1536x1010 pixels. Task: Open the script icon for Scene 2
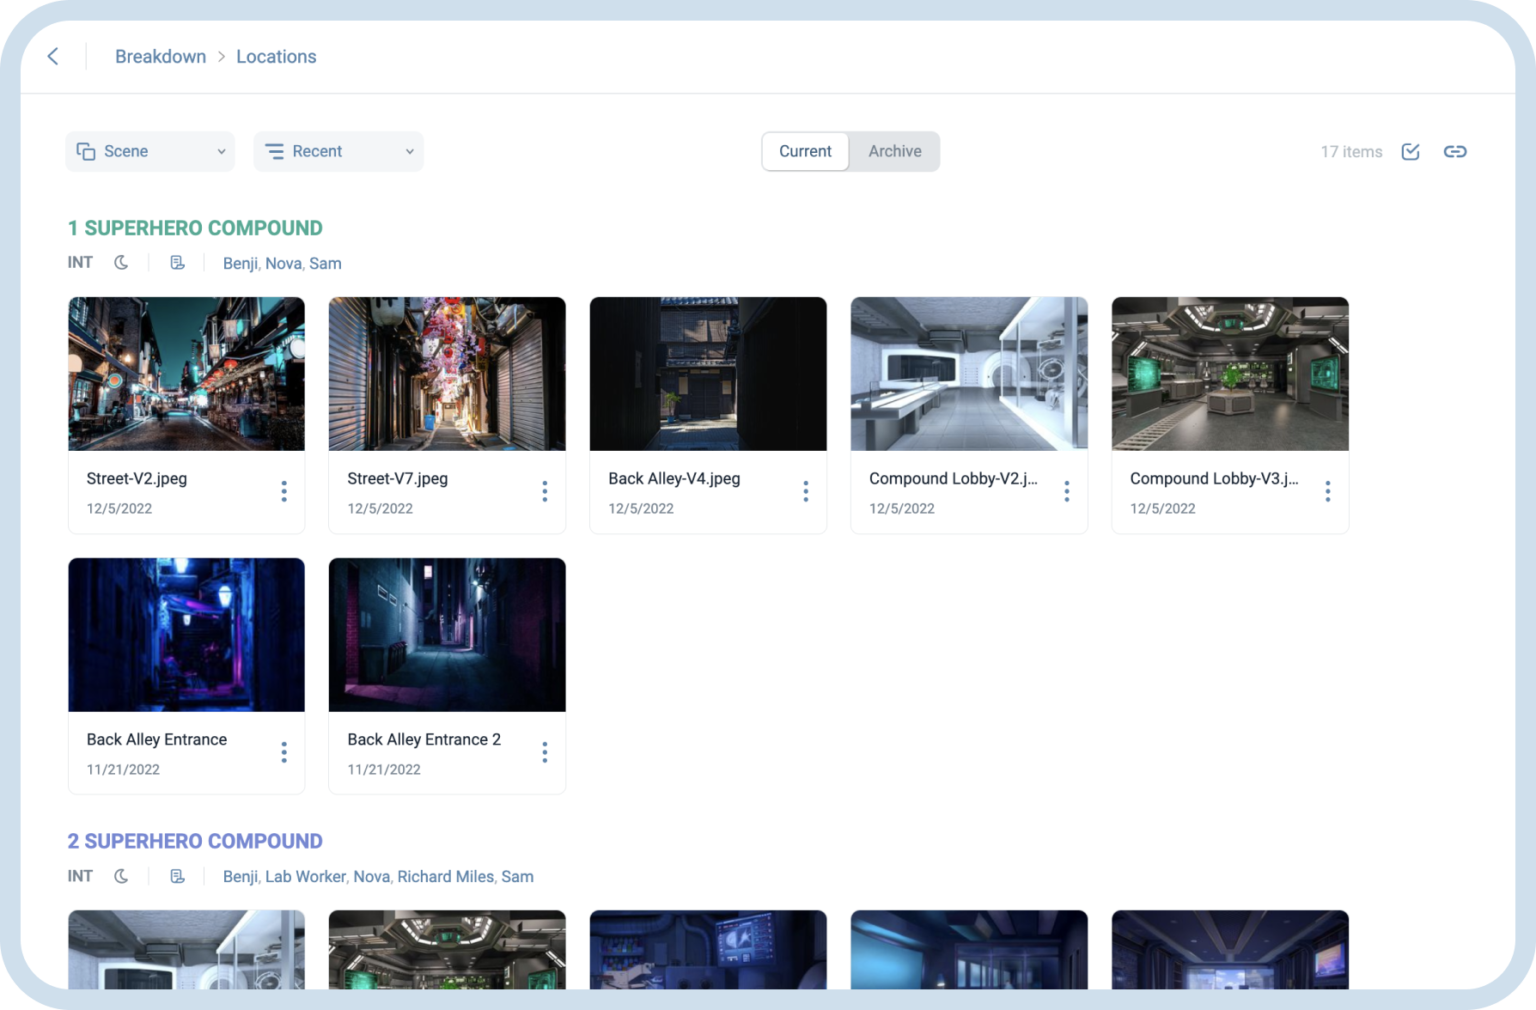178,875
